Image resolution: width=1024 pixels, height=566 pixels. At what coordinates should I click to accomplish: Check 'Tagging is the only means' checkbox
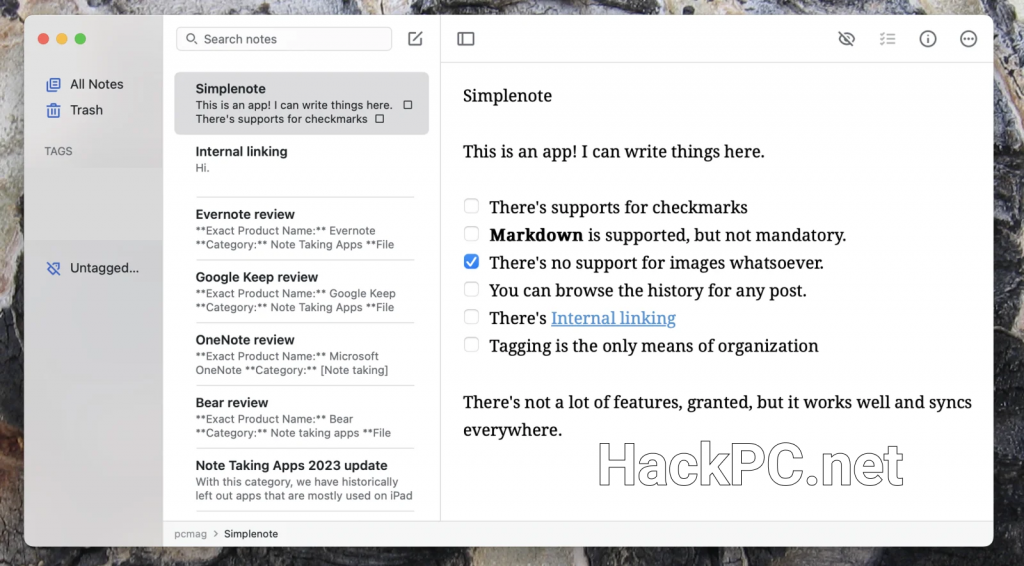(471, 345)
